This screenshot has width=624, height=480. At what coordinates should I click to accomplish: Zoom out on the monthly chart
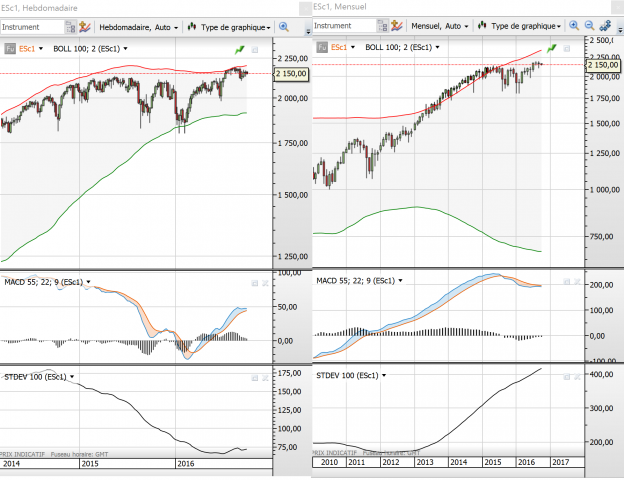(589, 26)
